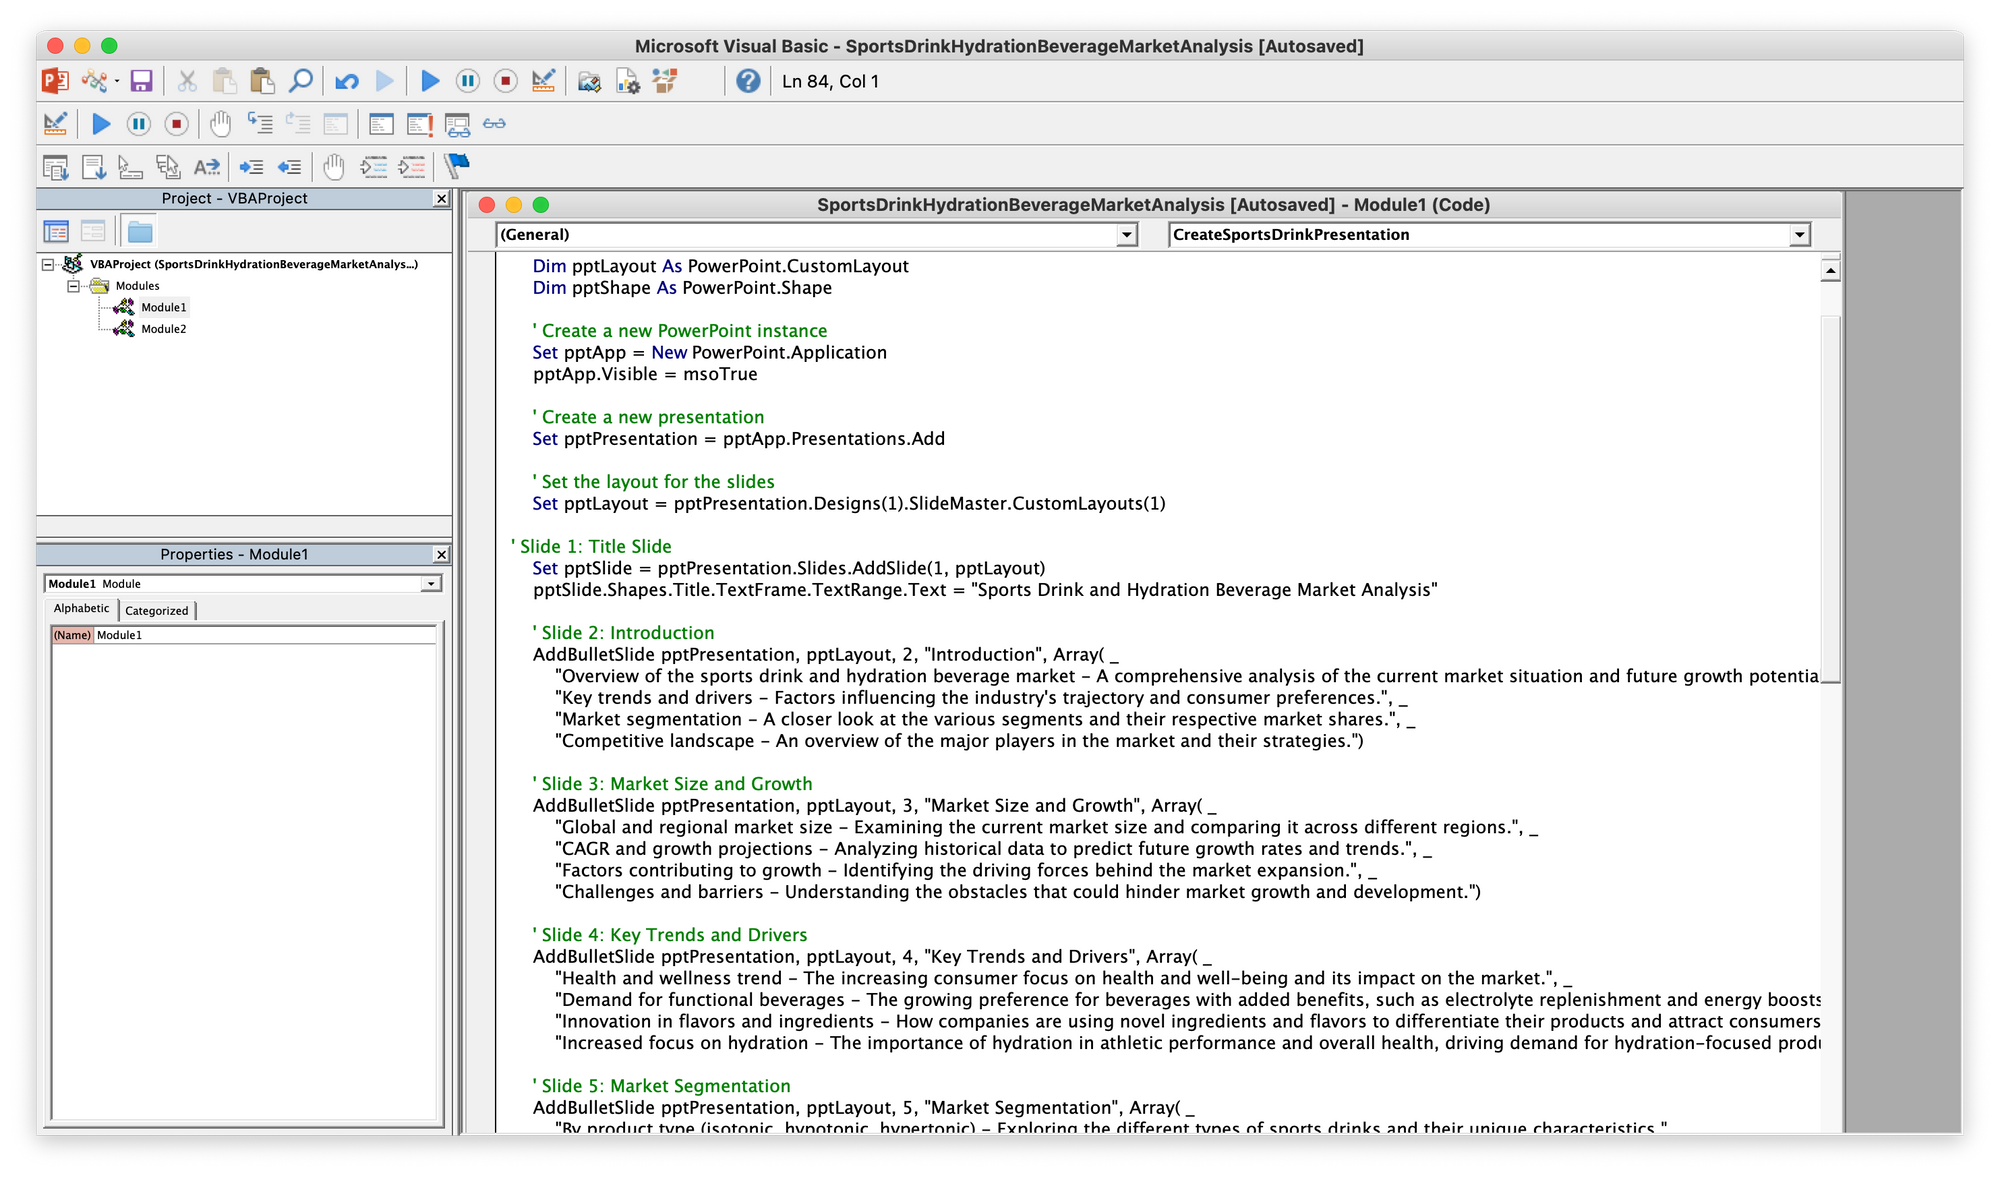This screenshot has width=2000, height=1177.
Task: Click the Save project icon
Action: pos(139,80)
